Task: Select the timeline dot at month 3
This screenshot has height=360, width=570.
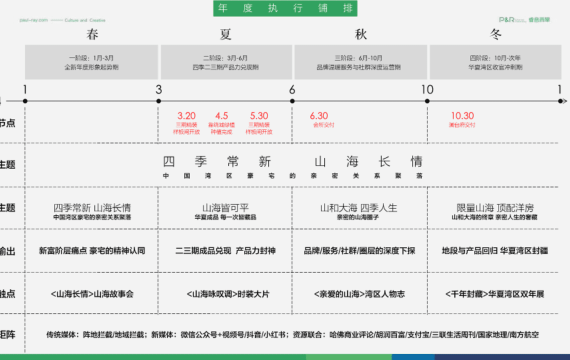Action: [158, 101]
